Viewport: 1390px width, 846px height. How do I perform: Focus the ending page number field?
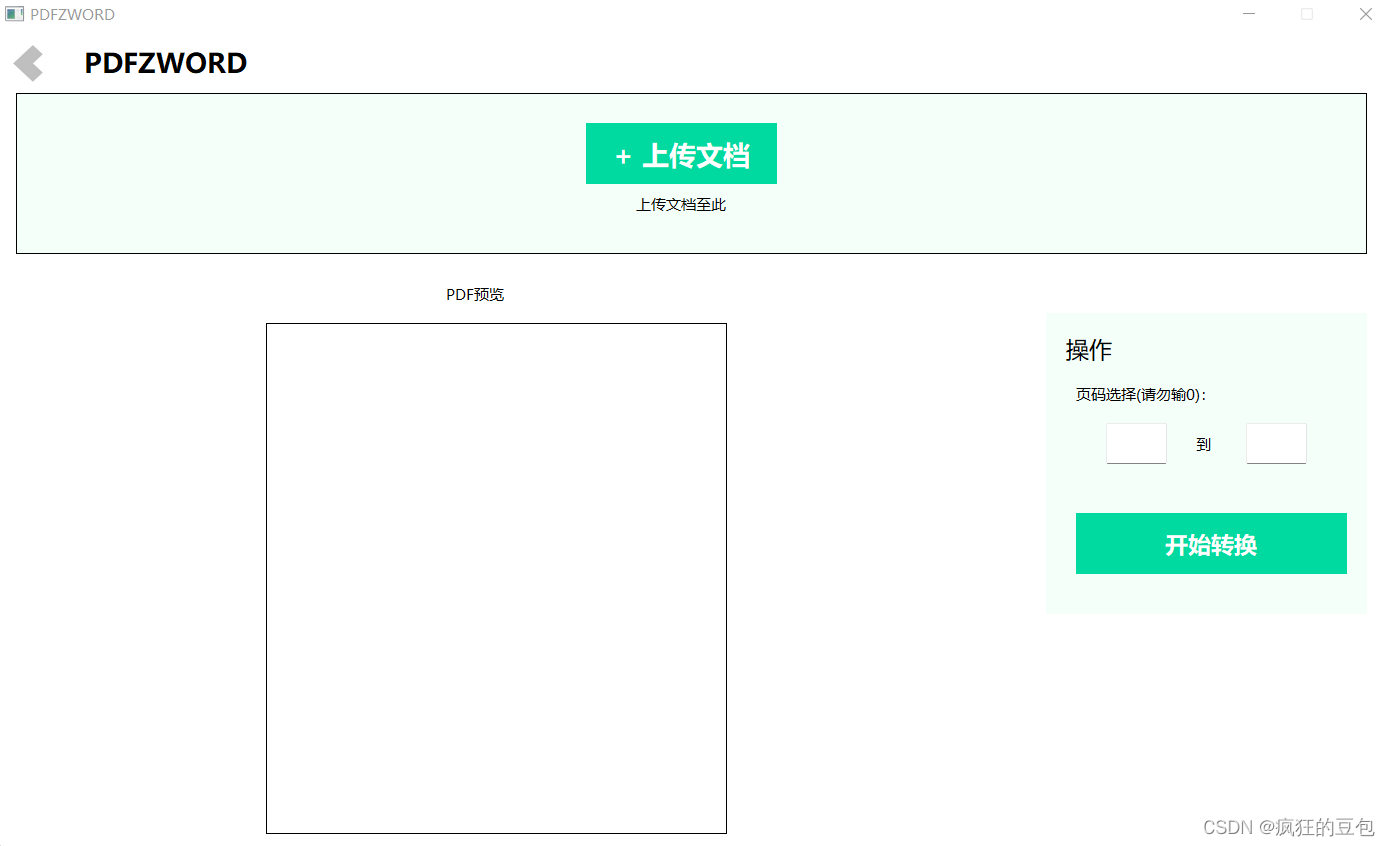coord(1276,443)
